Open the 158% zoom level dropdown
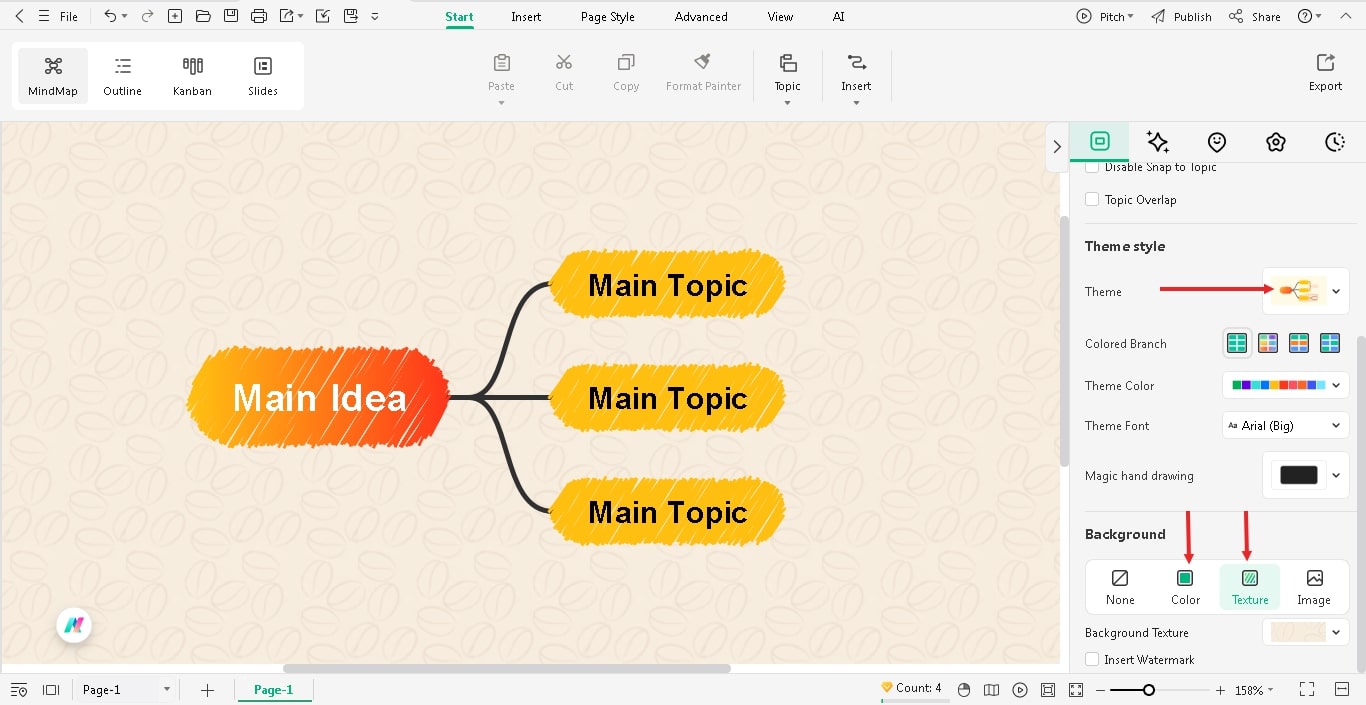This screenshot has height=705, width=1366. point(1254,690)
